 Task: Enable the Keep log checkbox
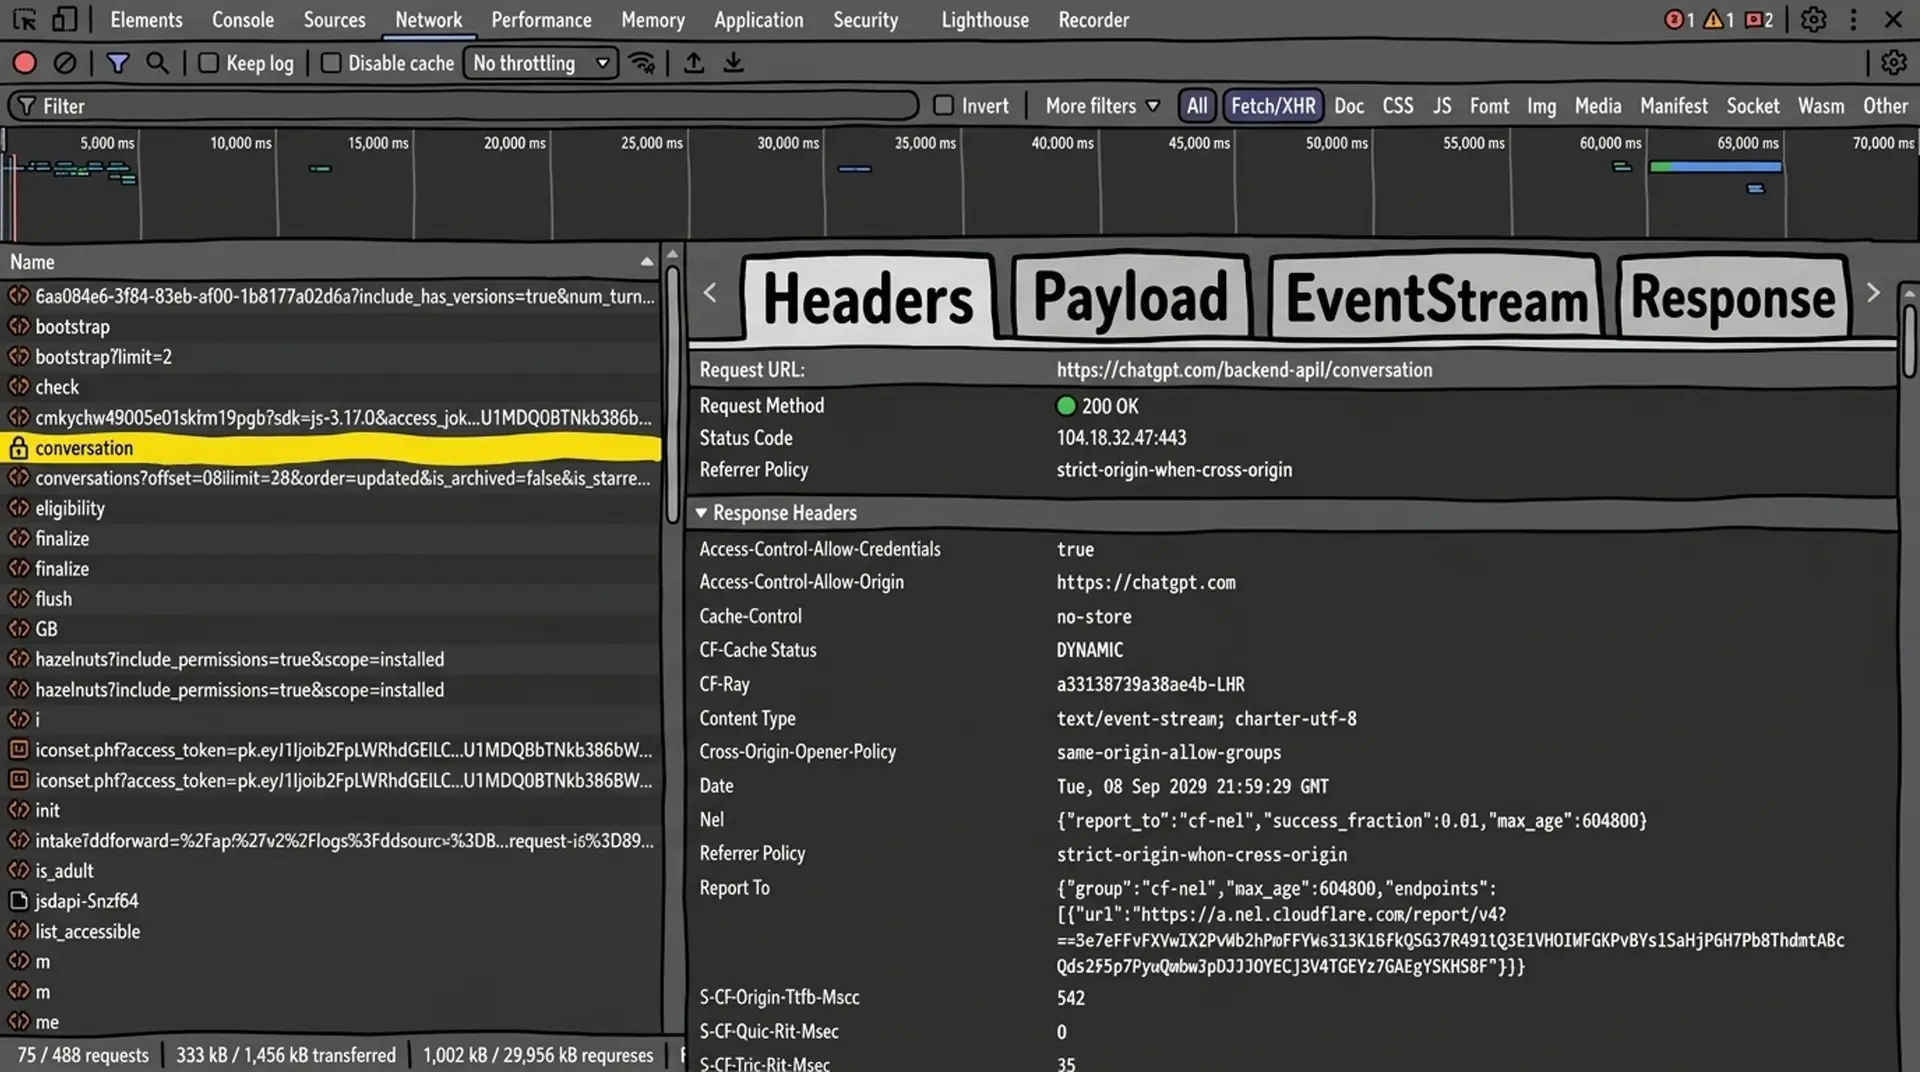click(208, 63)
